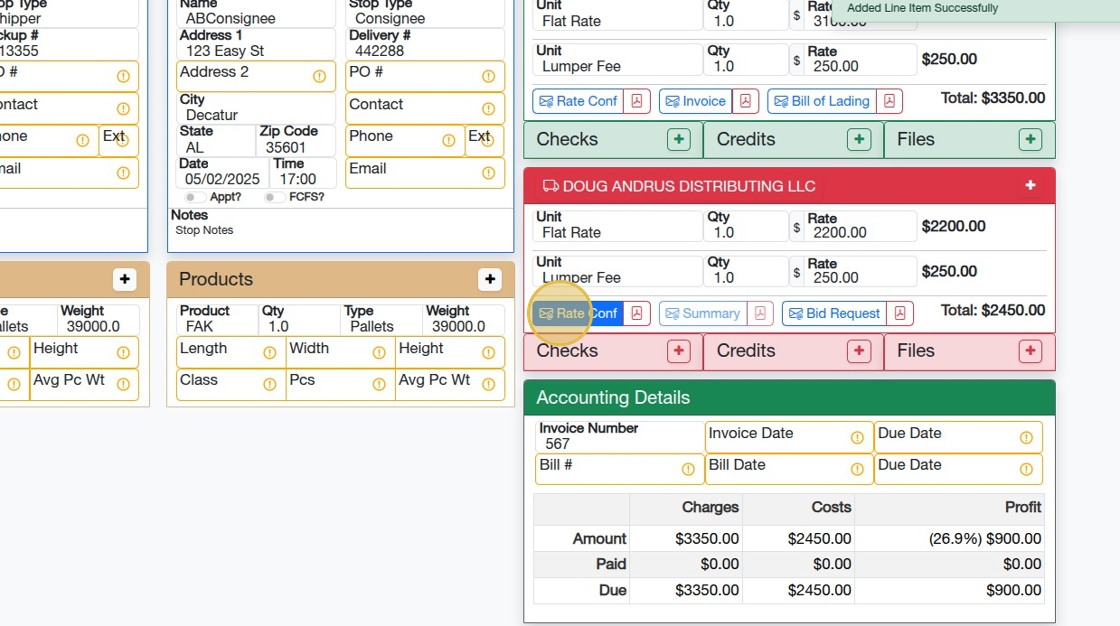Viewport: 1120px width, 626px height.
Task: Open PDF for customer Rate Conf
Action: (636, 101)
